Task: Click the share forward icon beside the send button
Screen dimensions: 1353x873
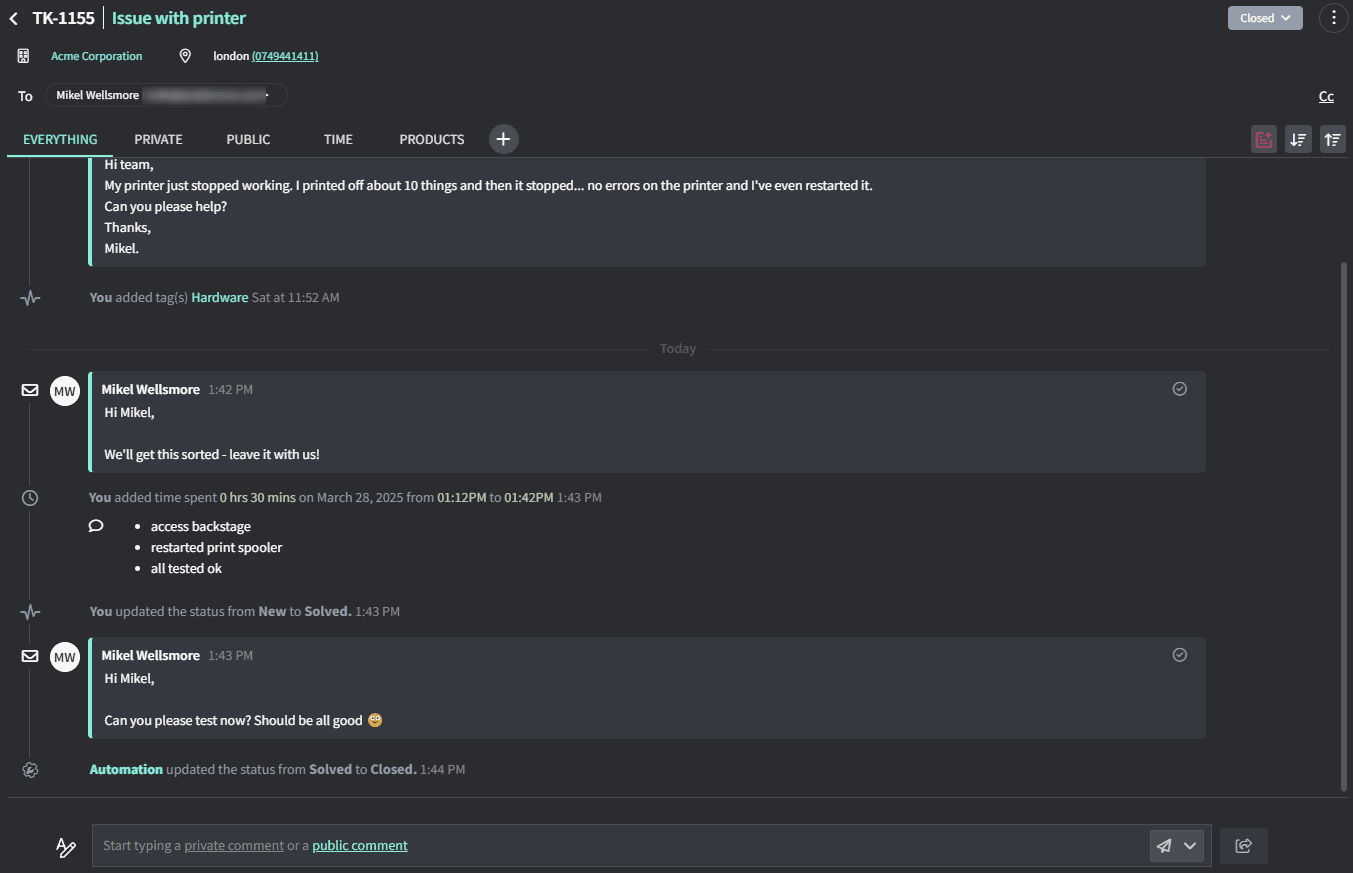Action: pos(1244,846)
